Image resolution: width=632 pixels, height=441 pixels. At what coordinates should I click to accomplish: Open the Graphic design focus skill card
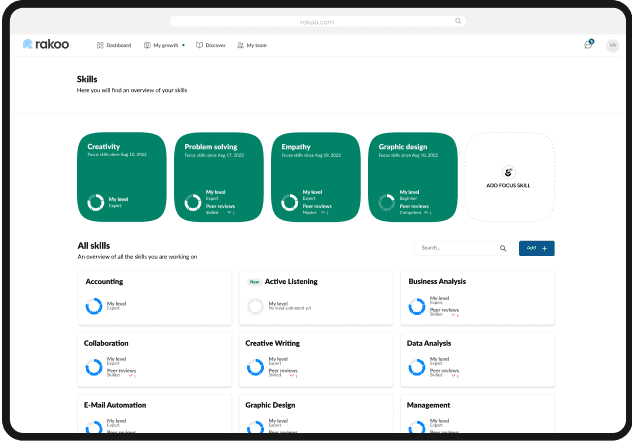point(413,177)
